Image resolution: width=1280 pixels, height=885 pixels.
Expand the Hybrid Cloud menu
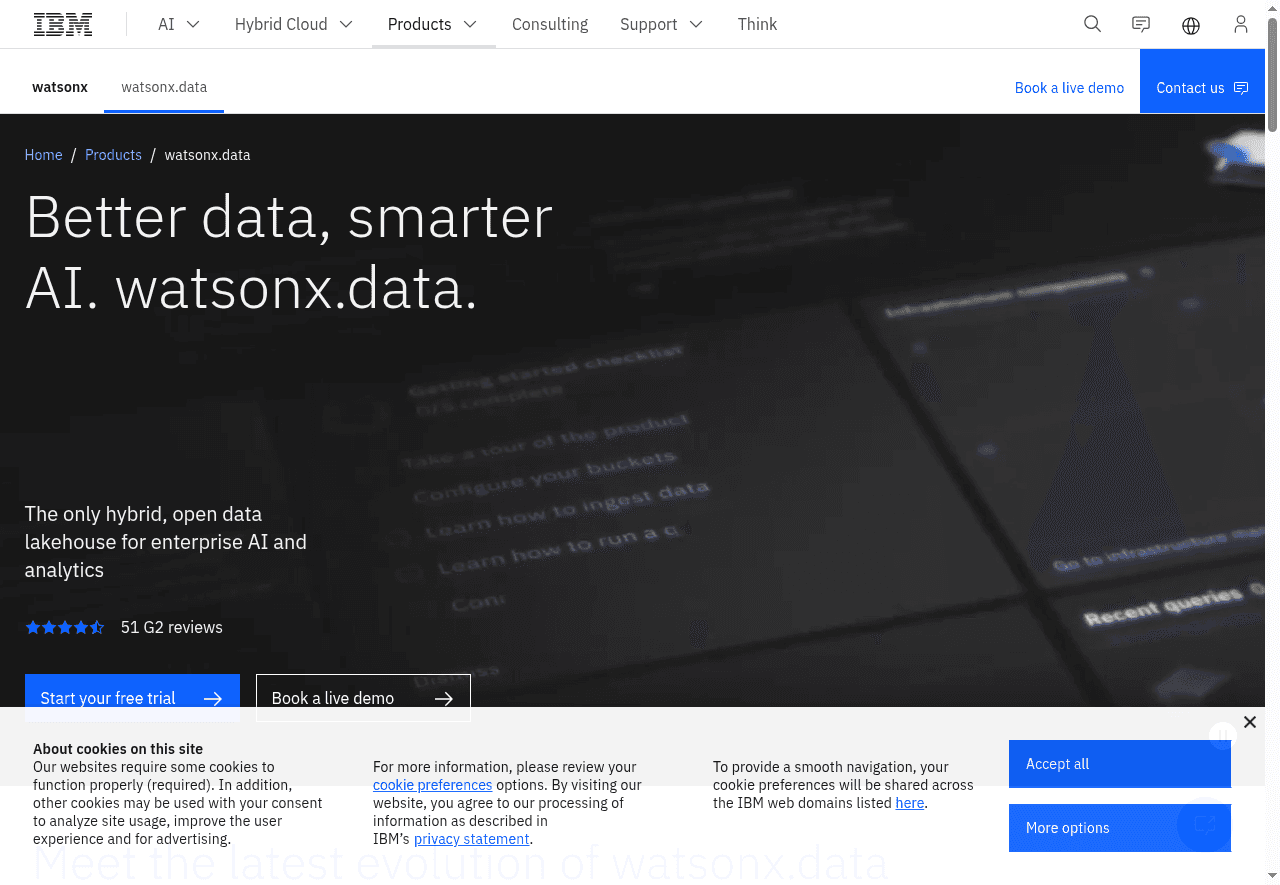click(x=293, y=24)
